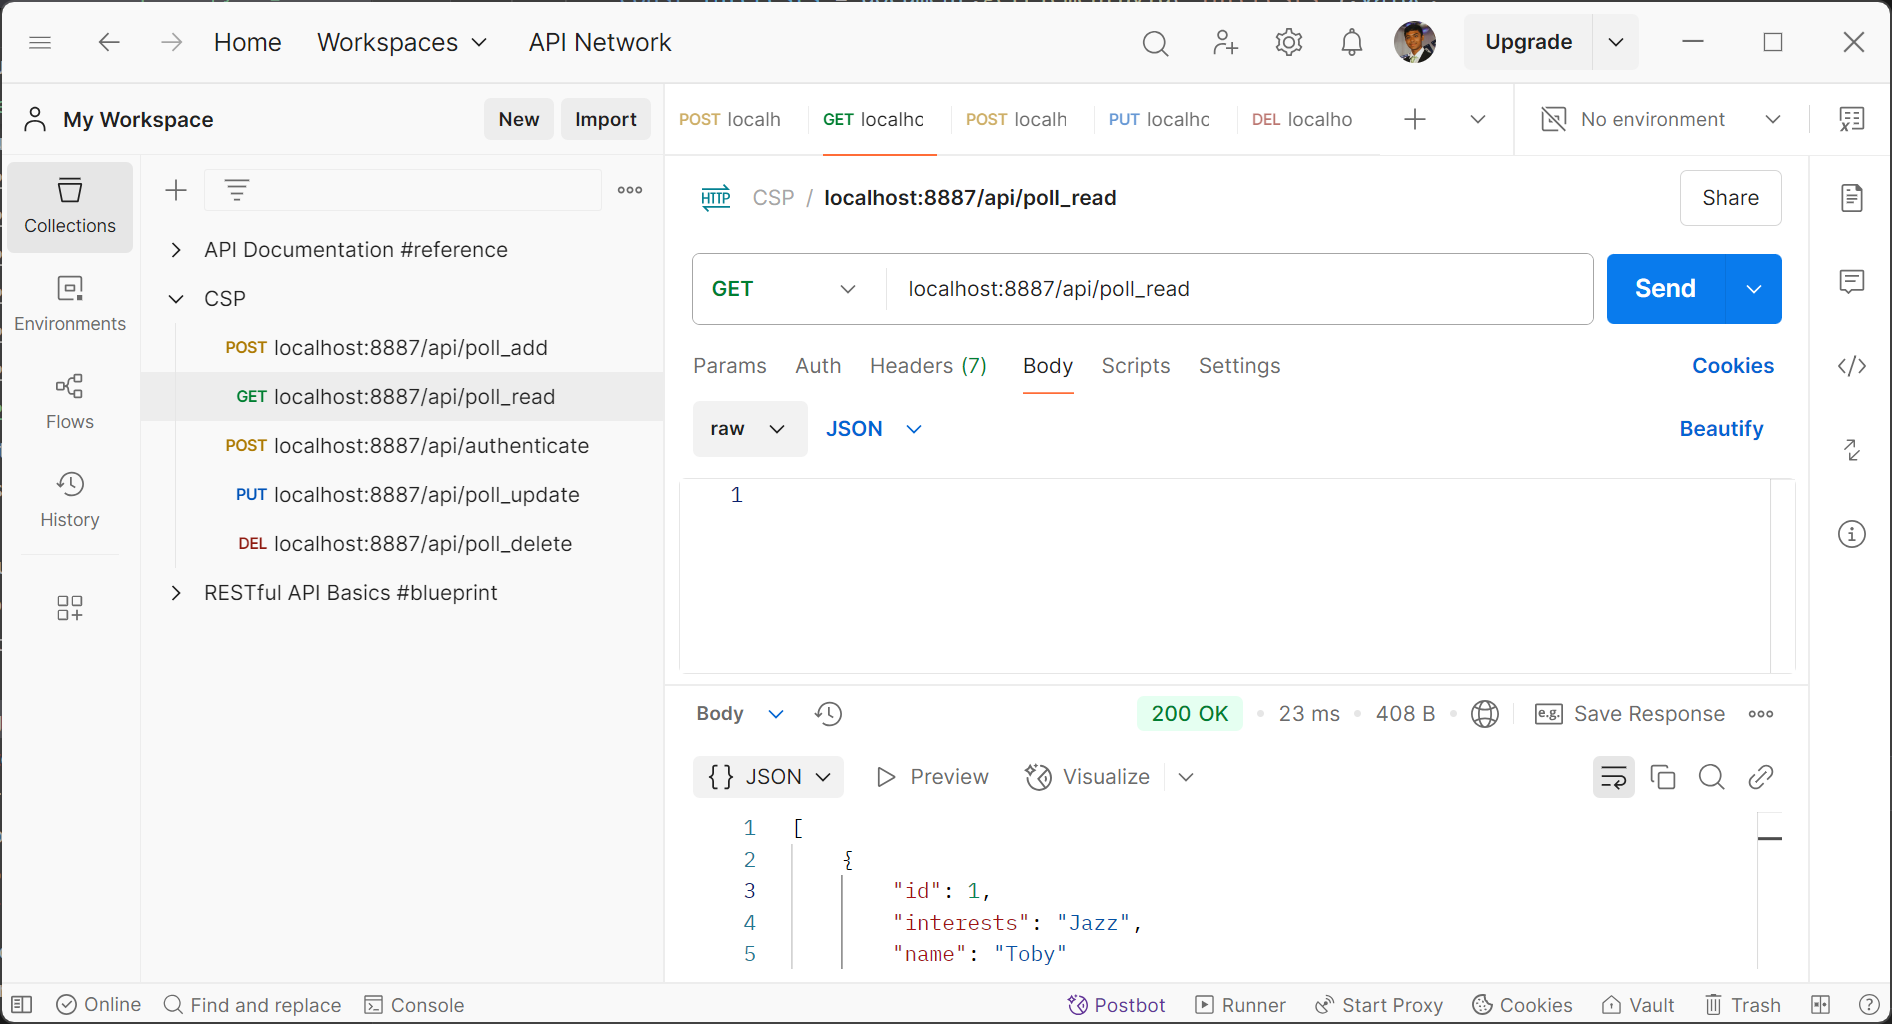
Task: Toggle the two-pane layout in status bar
Action: pos(1820,1005)
